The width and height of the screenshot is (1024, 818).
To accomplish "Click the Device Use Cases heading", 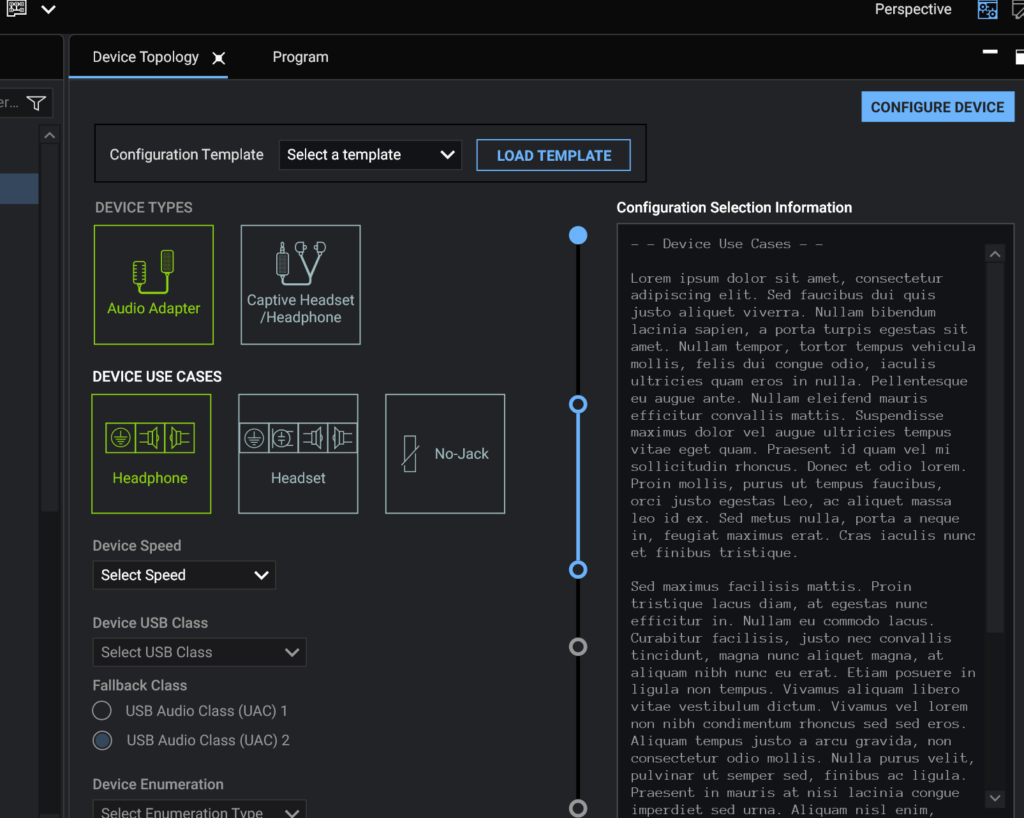I will pyautogui.click(x=157, y=377).
